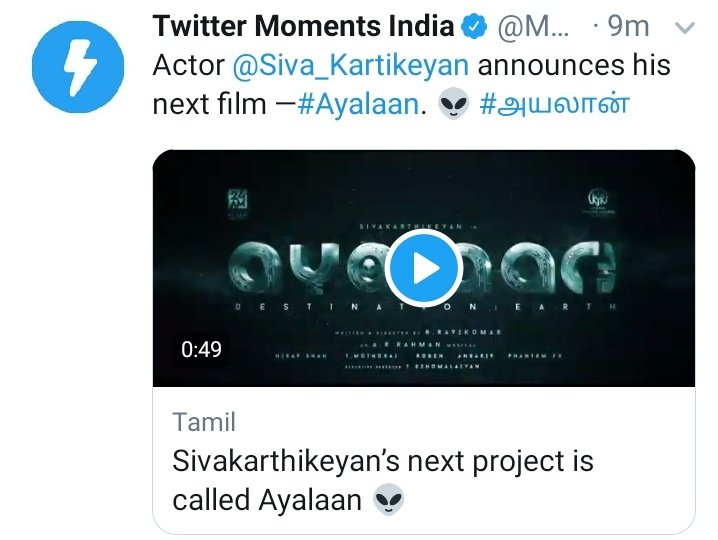Click the truncated @M... handle
This screenshot has width=718, height=540.
tap(533, 27)
